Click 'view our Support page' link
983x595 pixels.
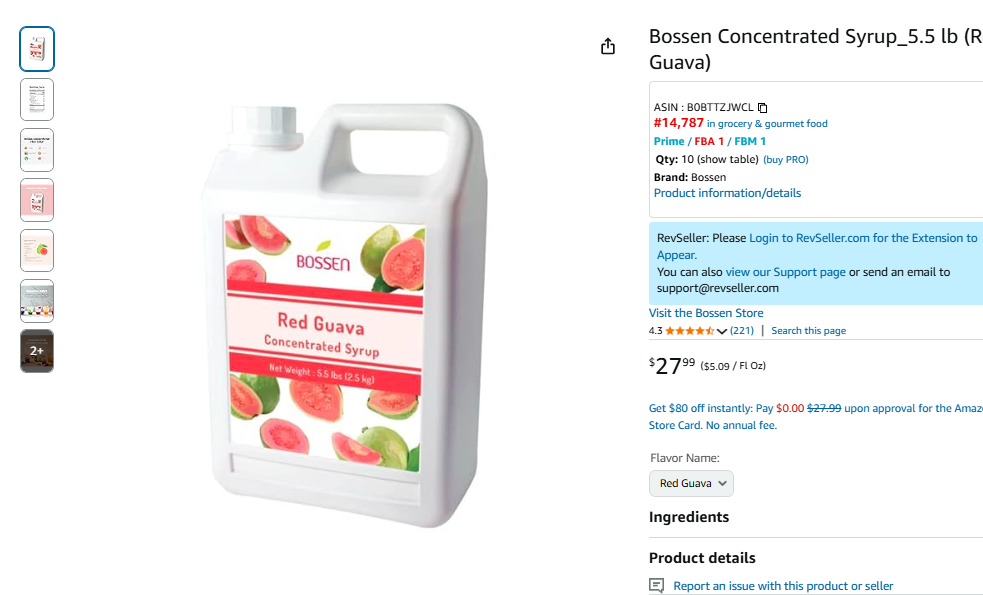click(x=785, y=272)
